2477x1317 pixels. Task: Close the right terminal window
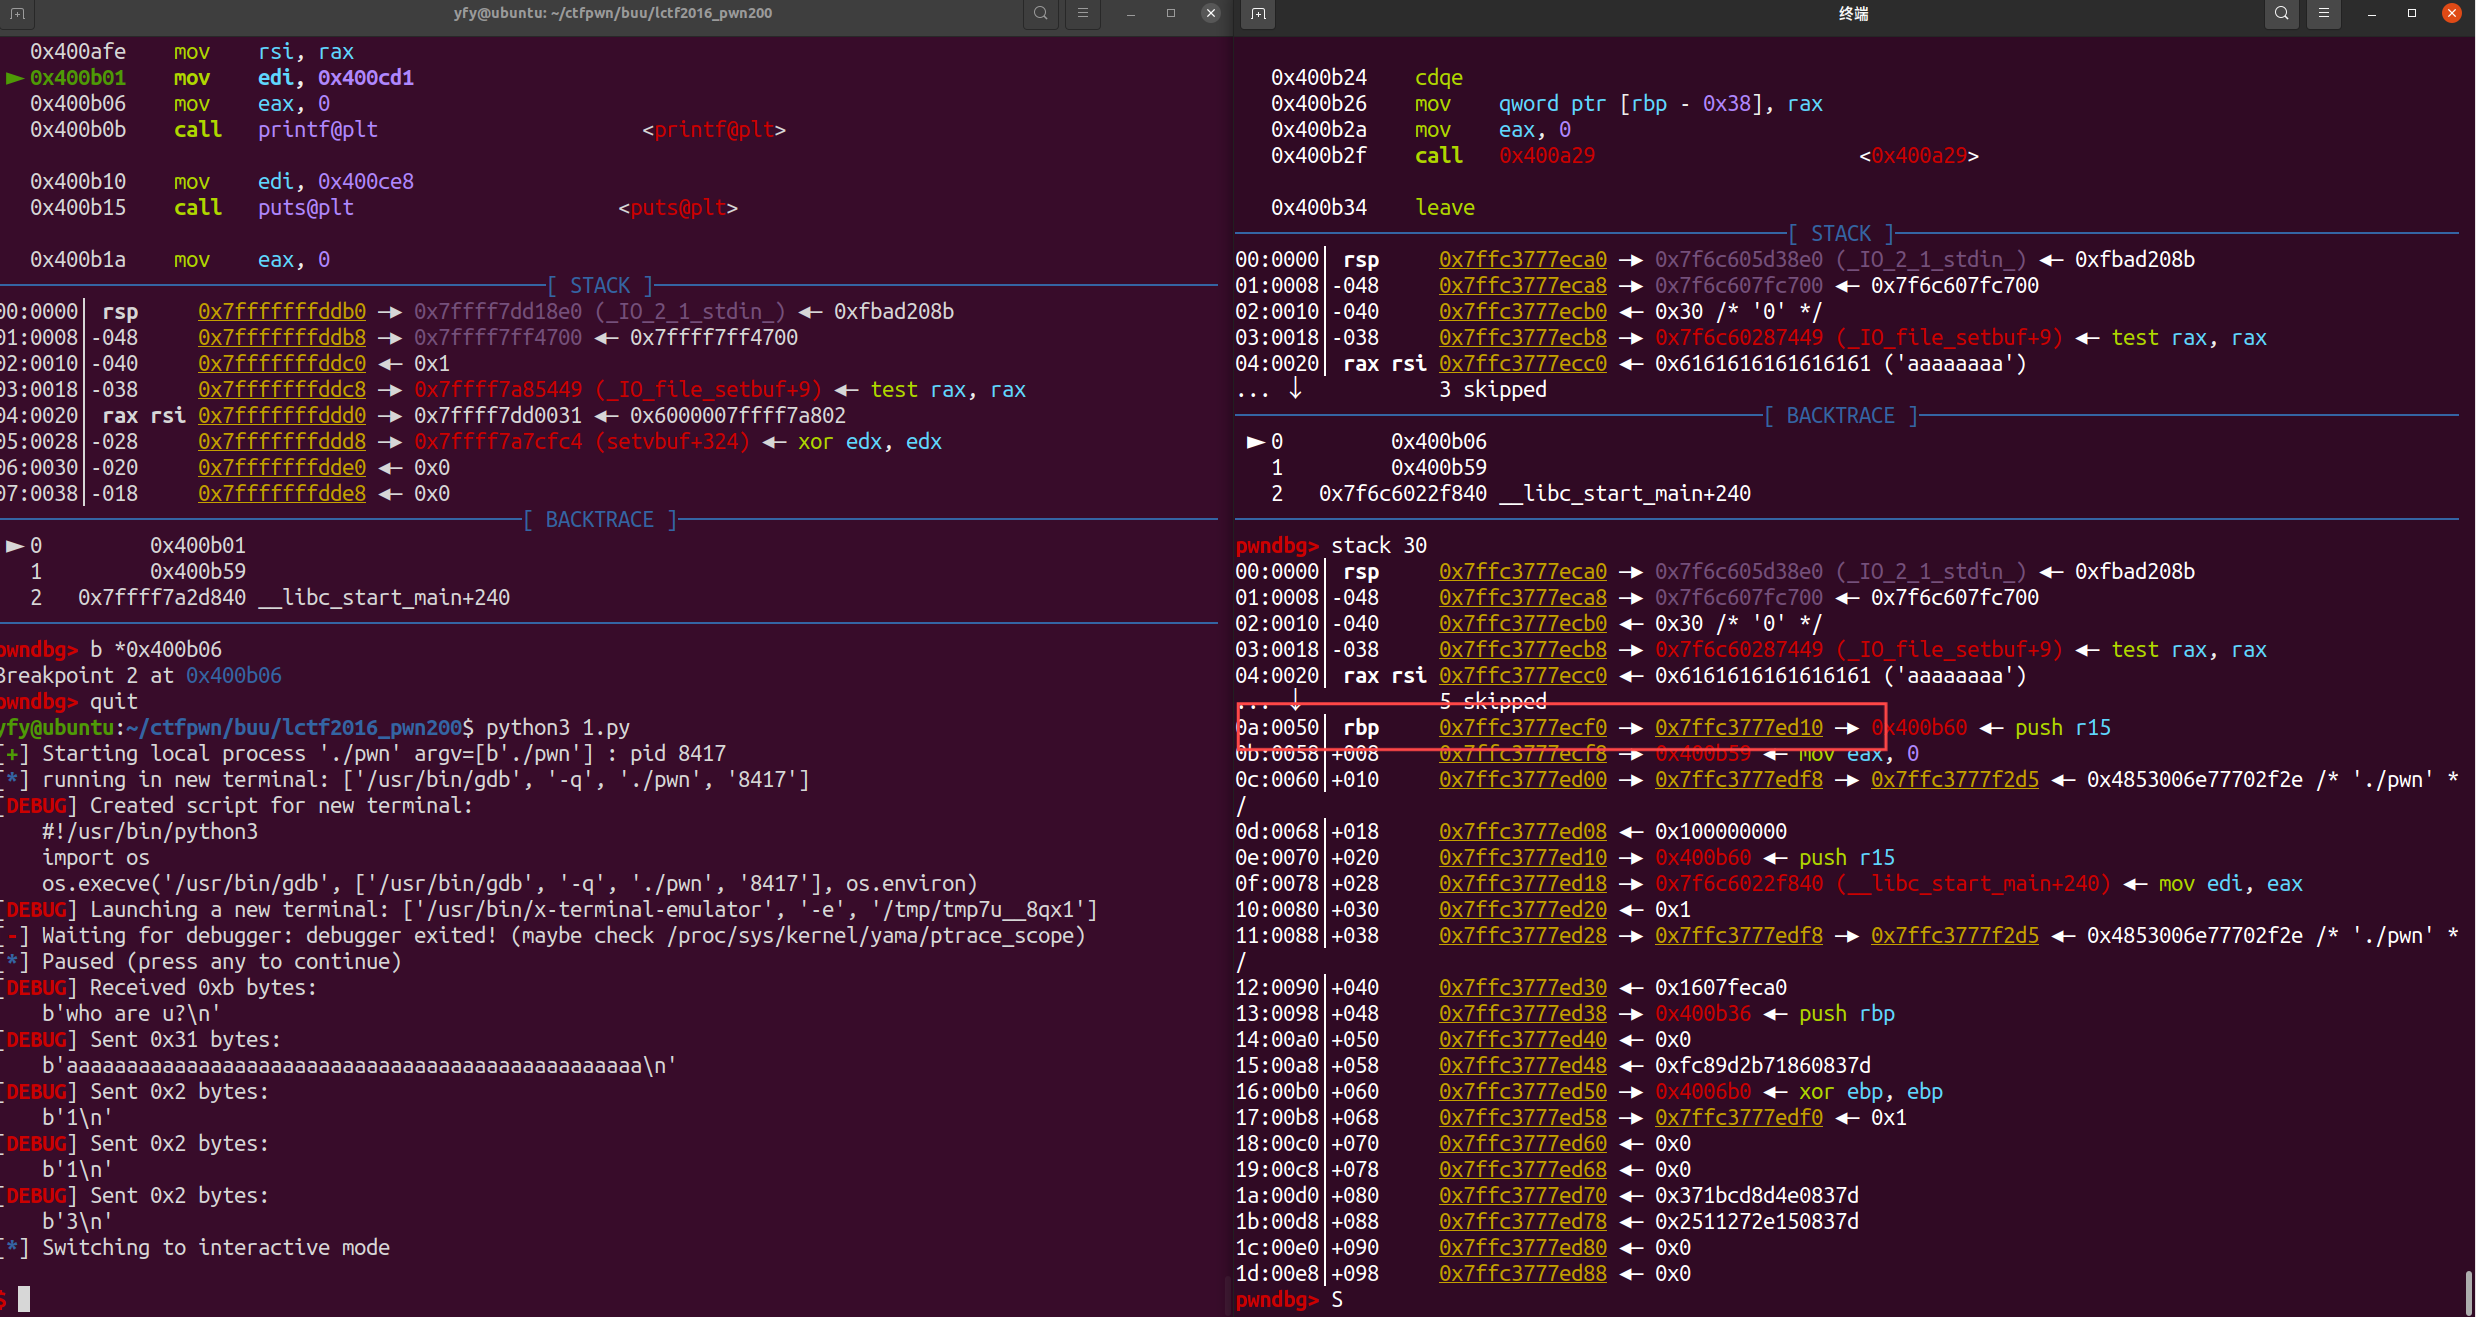click(x=2452, y=14)
